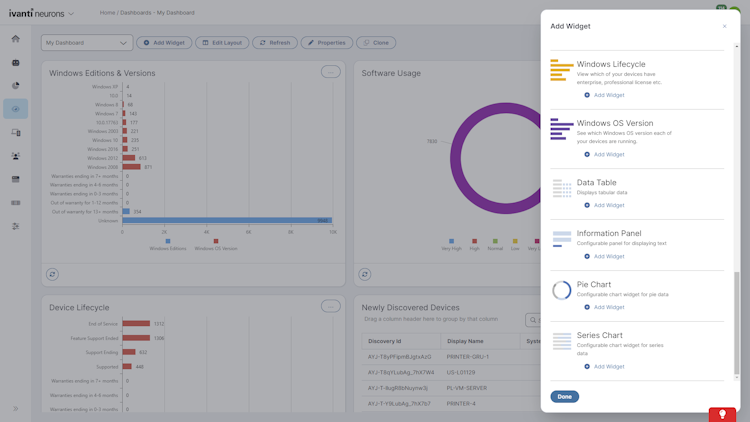The height and width of the screenshot is (422, 750).
Task: Open the people icon in sidebar
Action: [x=16, y=156]
